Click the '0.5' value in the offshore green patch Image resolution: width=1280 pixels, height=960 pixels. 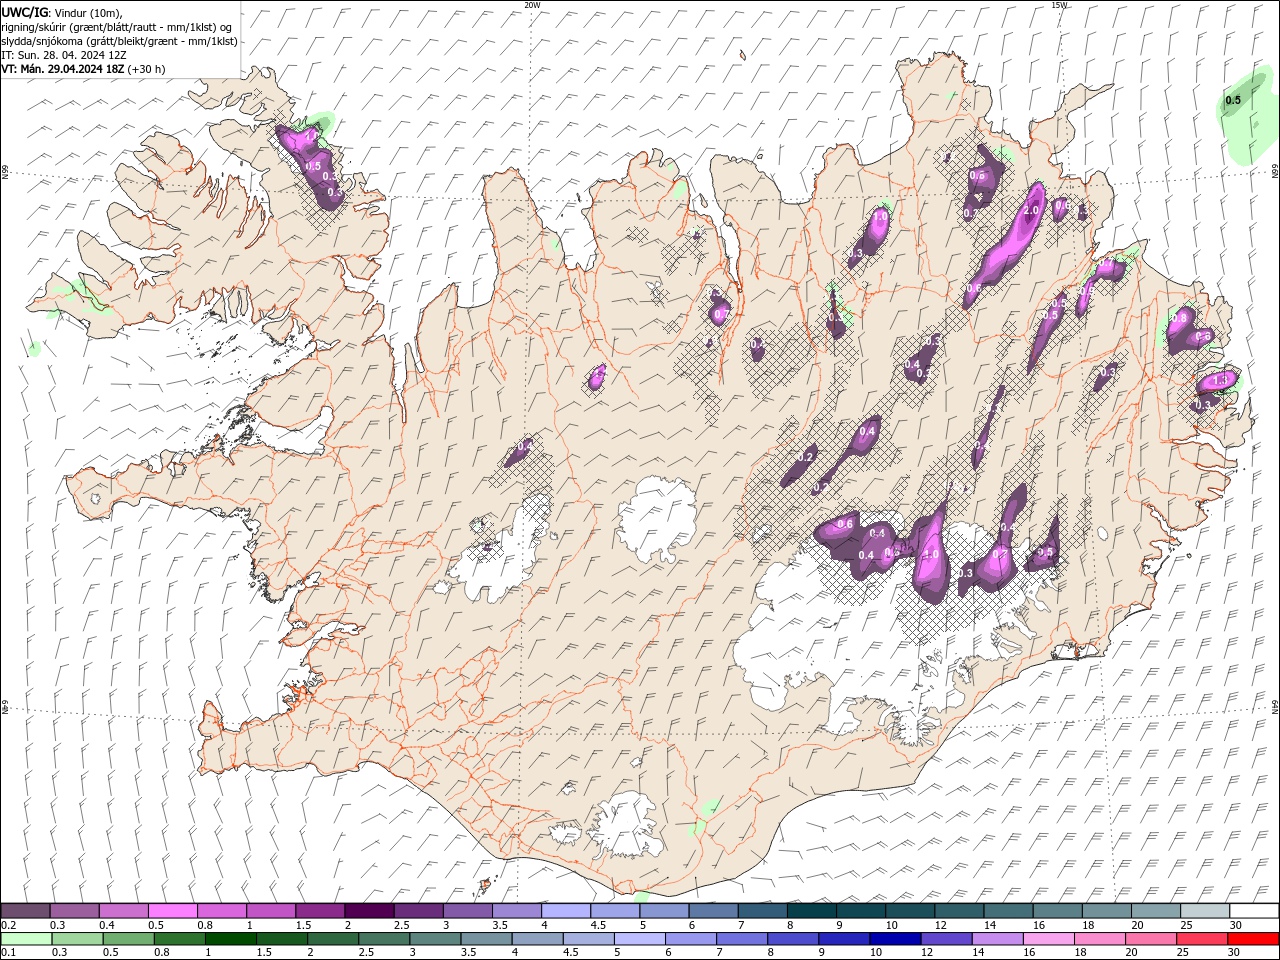click(x=1233, y=100)
